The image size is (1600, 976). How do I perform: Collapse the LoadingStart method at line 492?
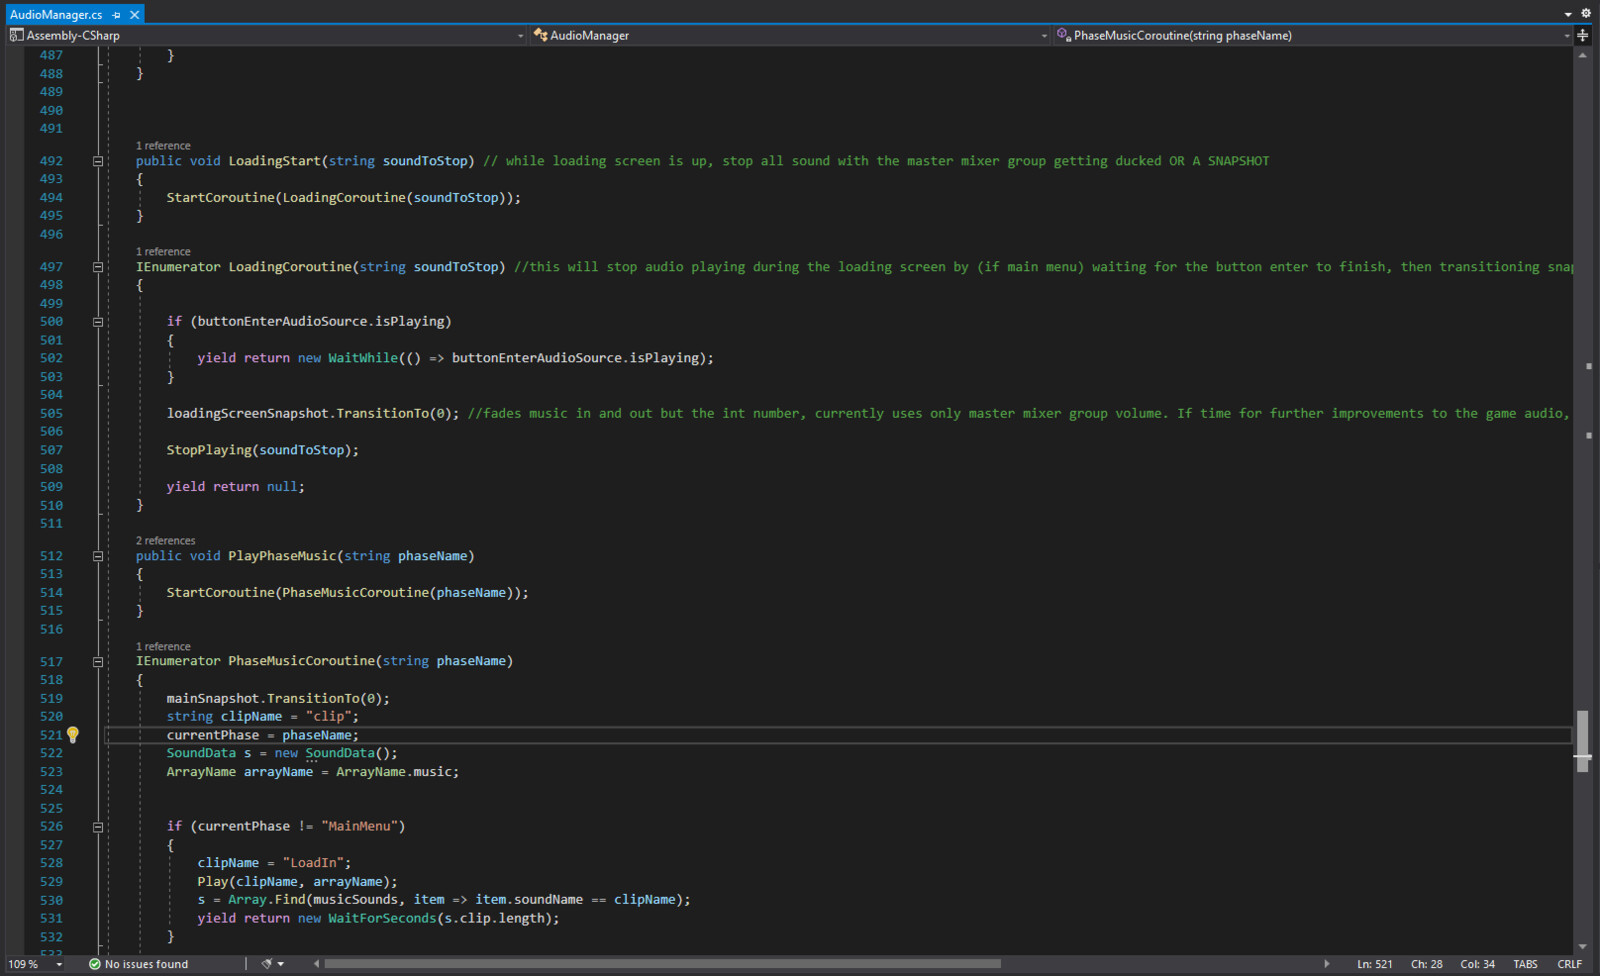tap(98, 161)
